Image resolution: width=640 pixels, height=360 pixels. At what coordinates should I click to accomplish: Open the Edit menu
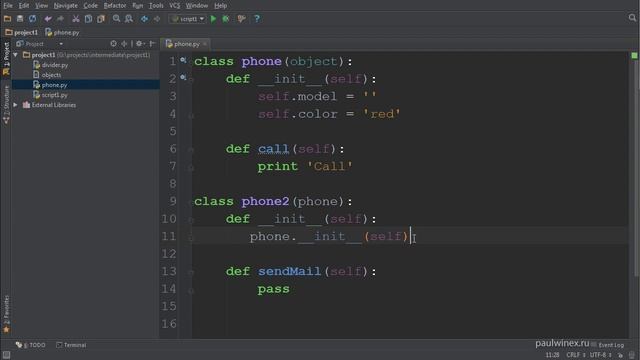(24, 6)
